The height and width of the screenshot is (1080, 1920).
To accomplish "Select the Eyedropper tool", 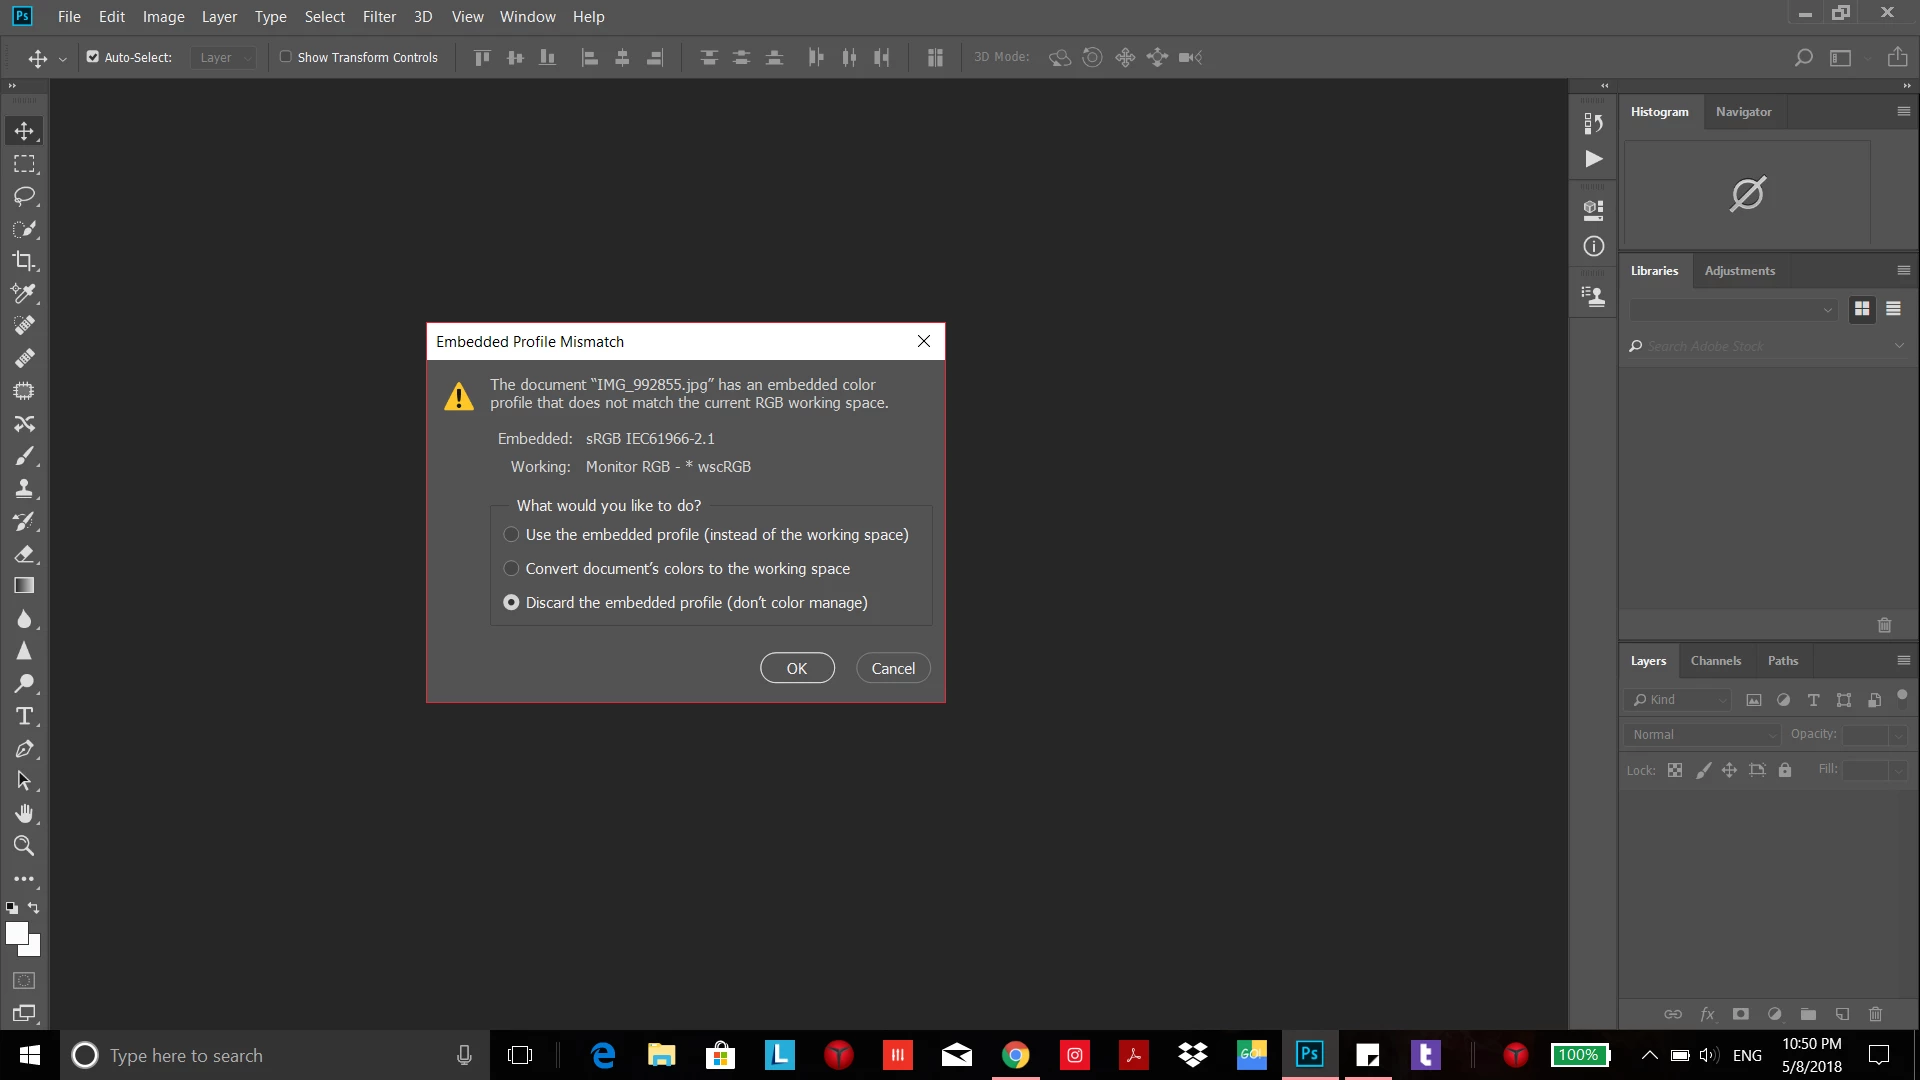I will [x=24, y=293].
